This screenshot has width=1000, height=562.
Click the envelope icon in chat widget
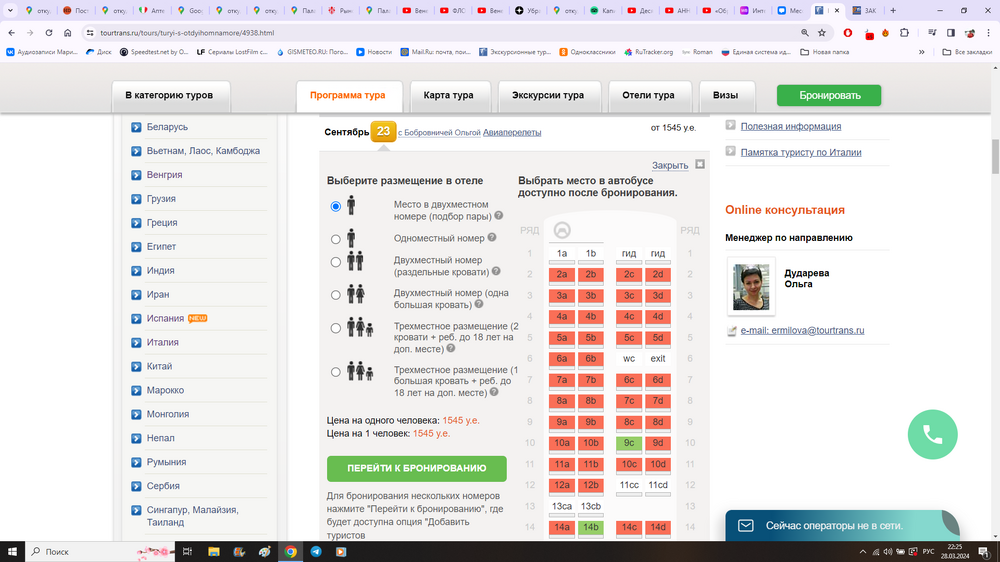click(746, 525)
